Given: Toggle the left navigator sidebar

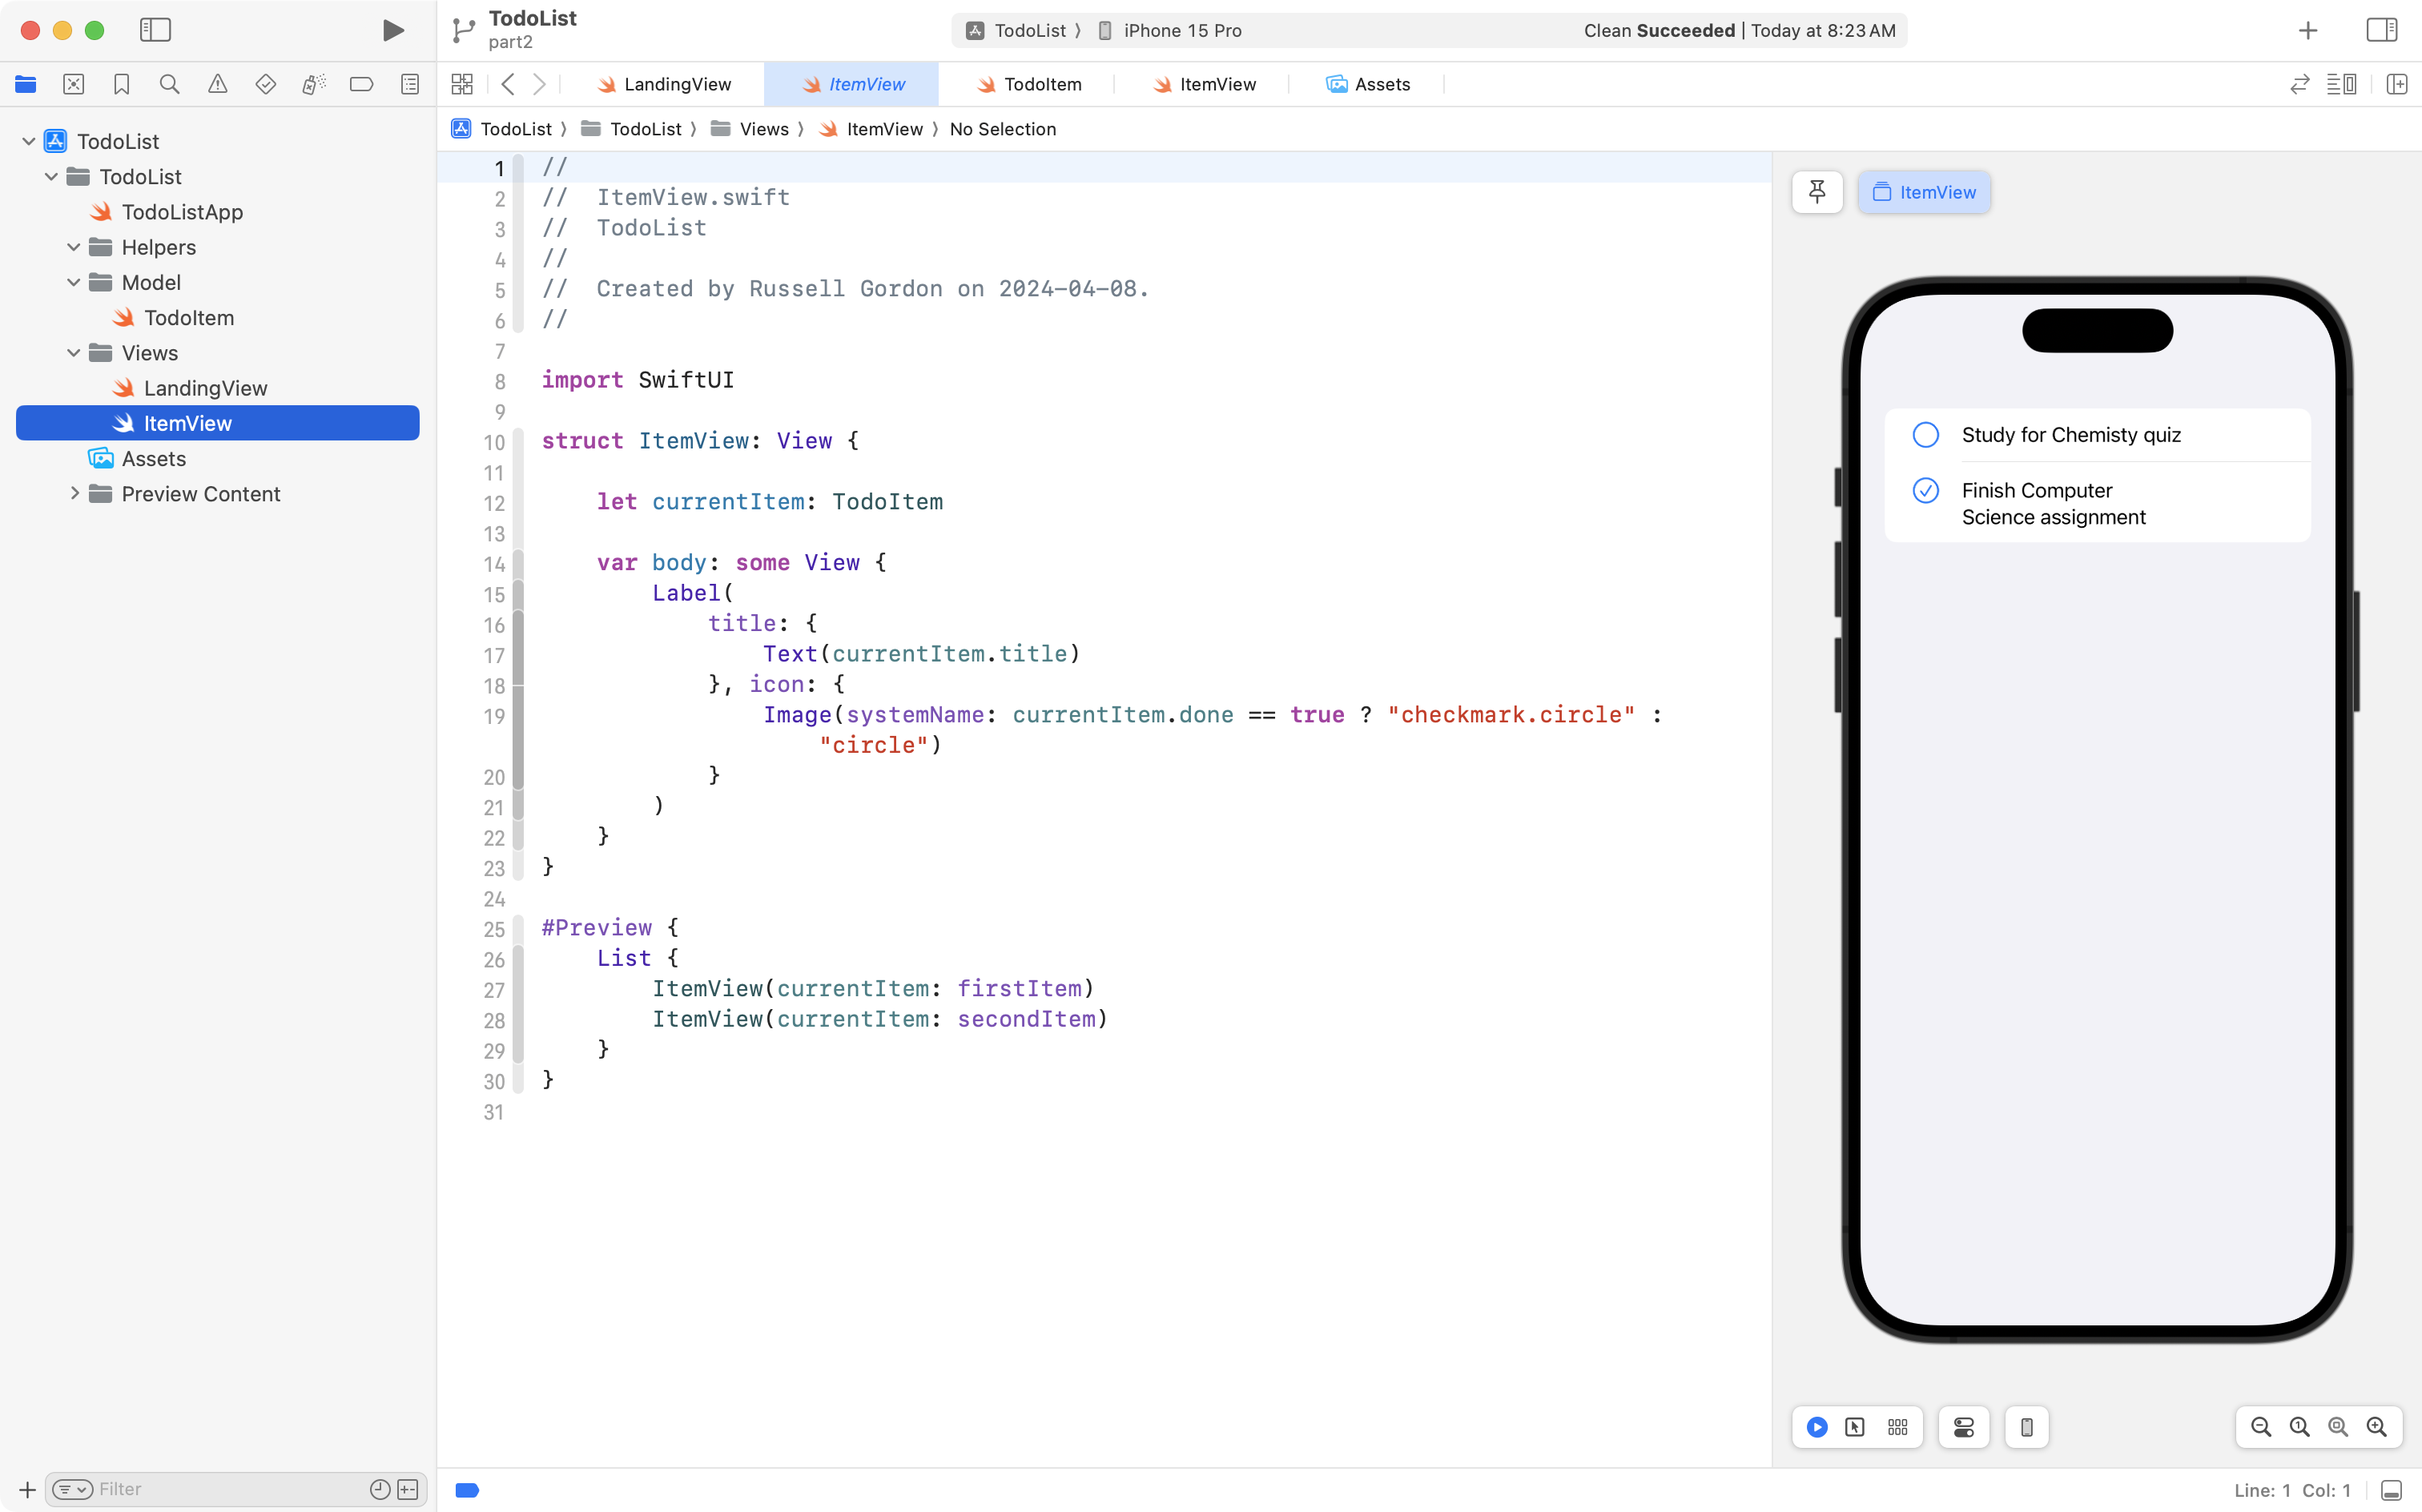Looking at the screenshot, I should coord(155,30).
